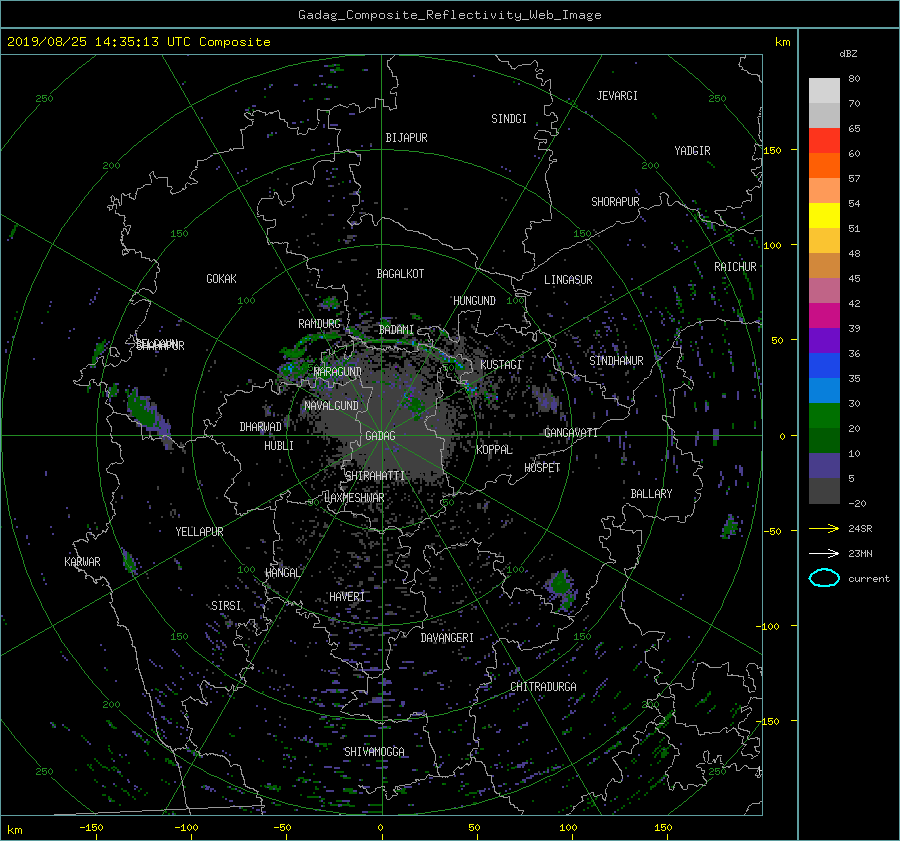This screenshot has width=900, height=841.
Task: Click the LINGASUR city label
Action: pyautogui.click(x=568, y=280)
